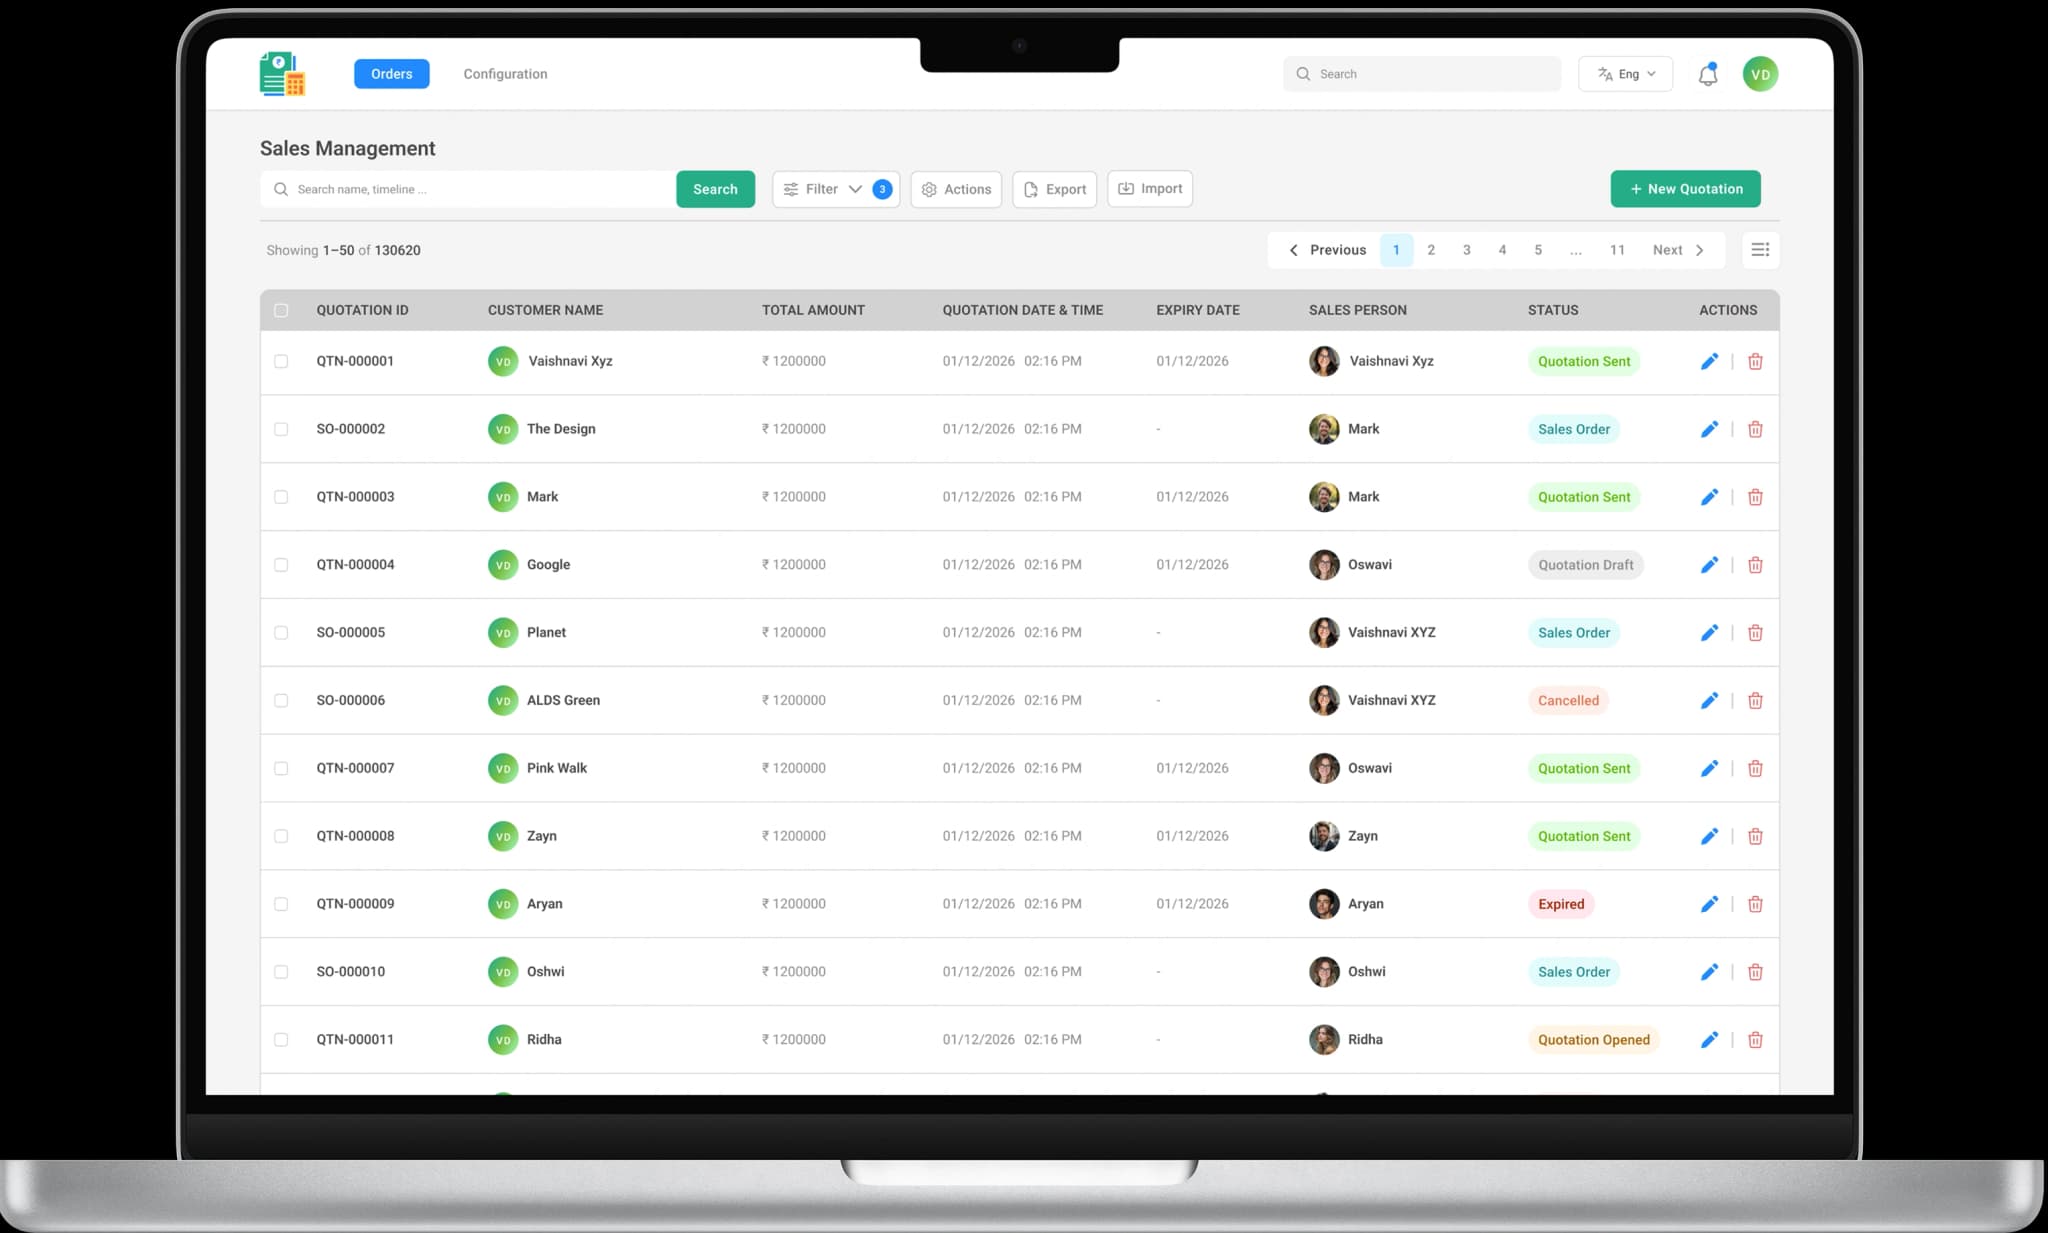Screen dimensions: 2048x1233
Task: Click the notification bell icon
Action: 1708,75
